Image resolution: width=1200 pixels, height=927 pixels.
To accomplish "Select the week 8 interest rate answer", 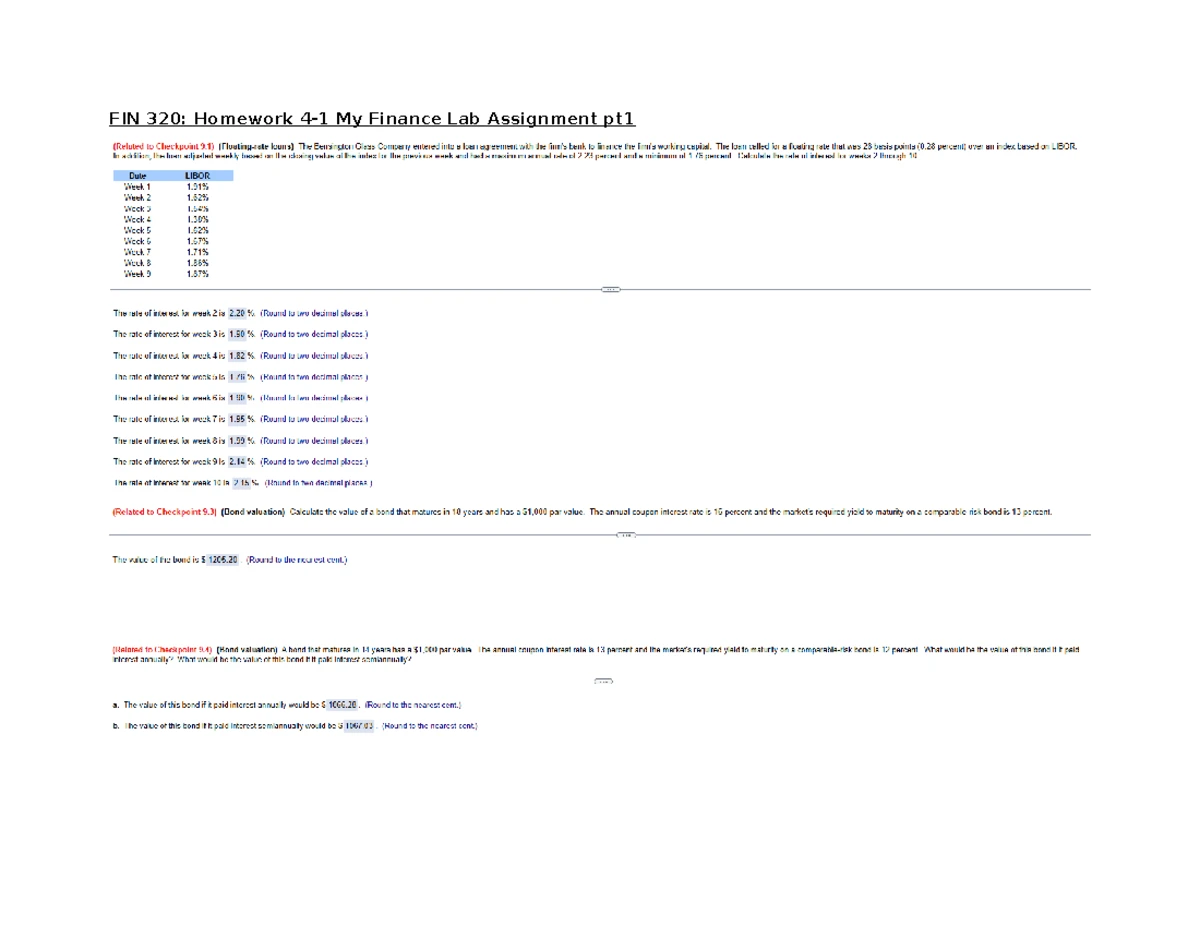I will click(240, 440).
